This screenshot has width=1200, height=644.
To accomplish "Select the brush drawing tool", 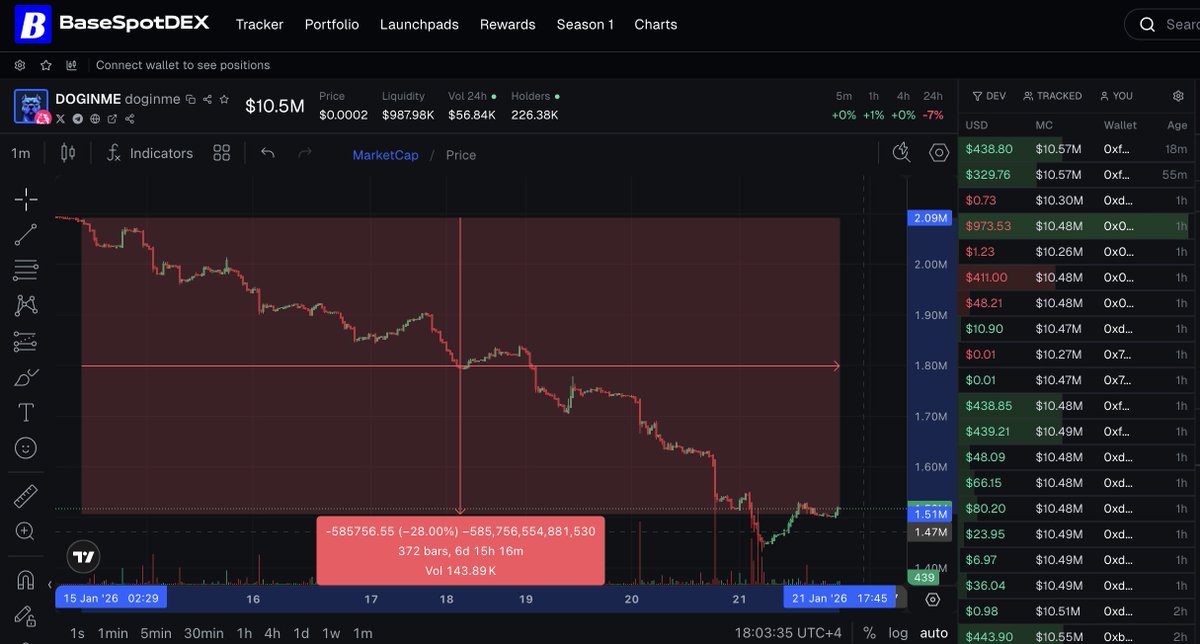I will tap(26, 378).
